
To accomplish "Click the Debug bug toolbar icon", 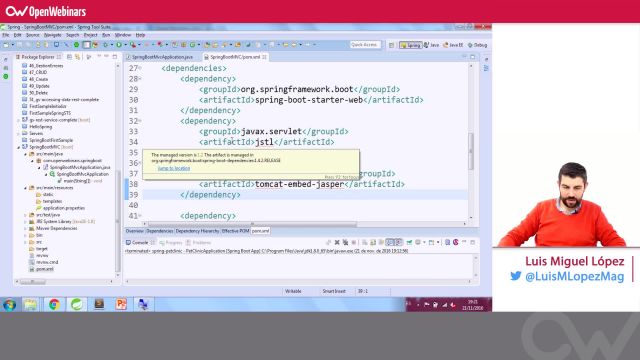I will tap(105, 45).
